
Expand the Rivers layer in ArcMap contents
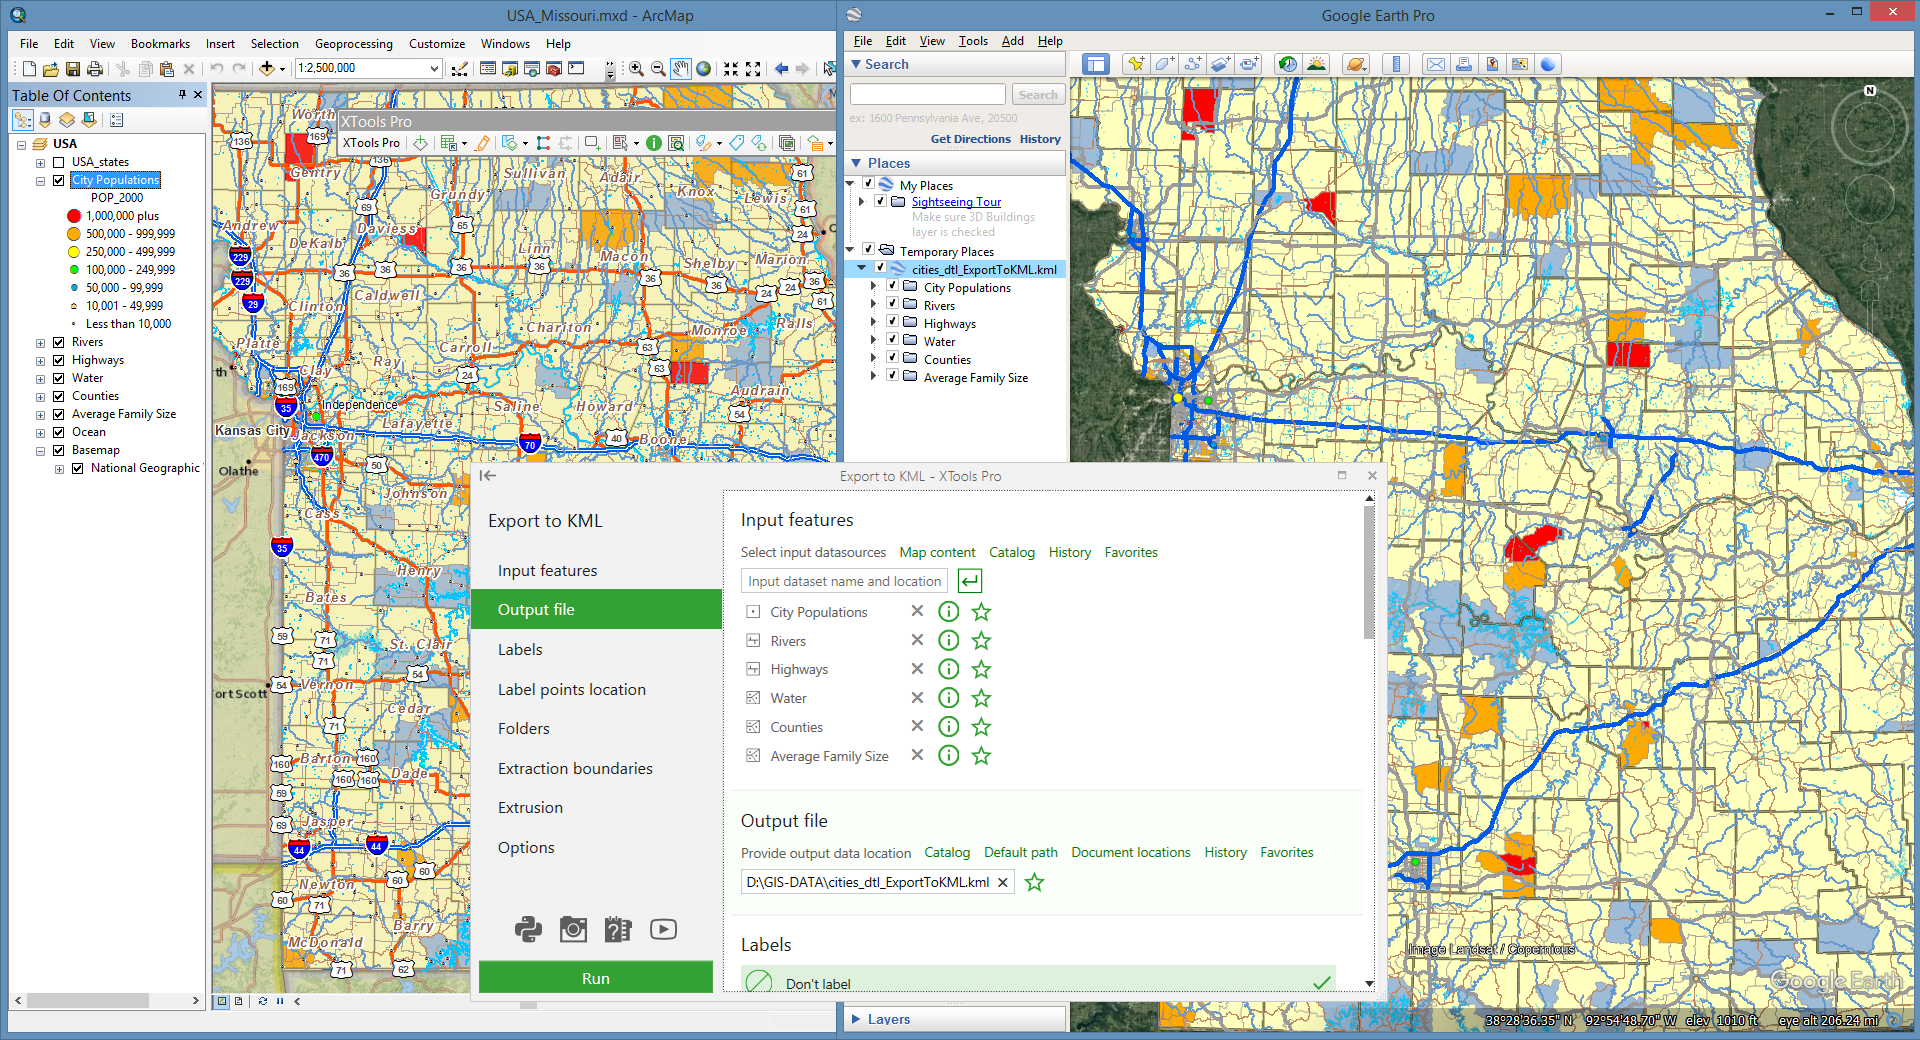pyautogui.click(x=41, y=343)
